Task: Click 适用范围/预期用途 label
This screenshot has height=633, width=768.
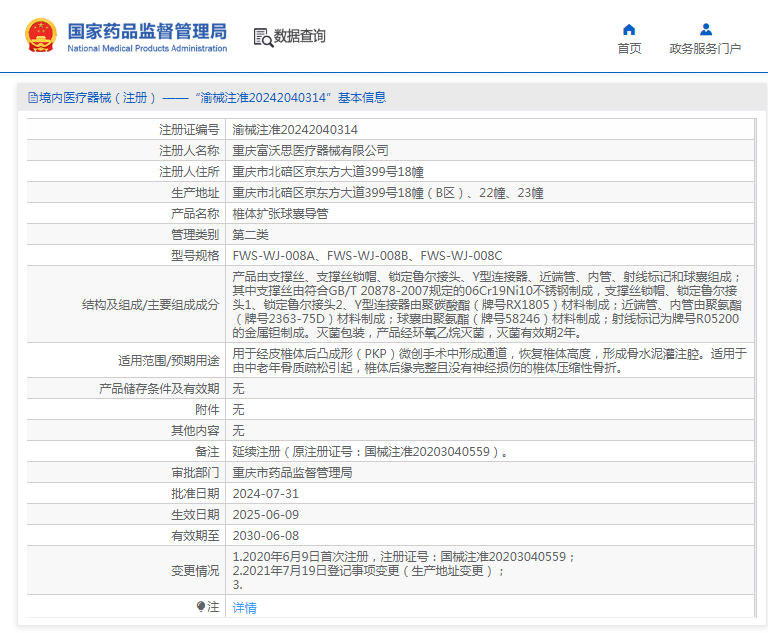Action: click(168, 361)
